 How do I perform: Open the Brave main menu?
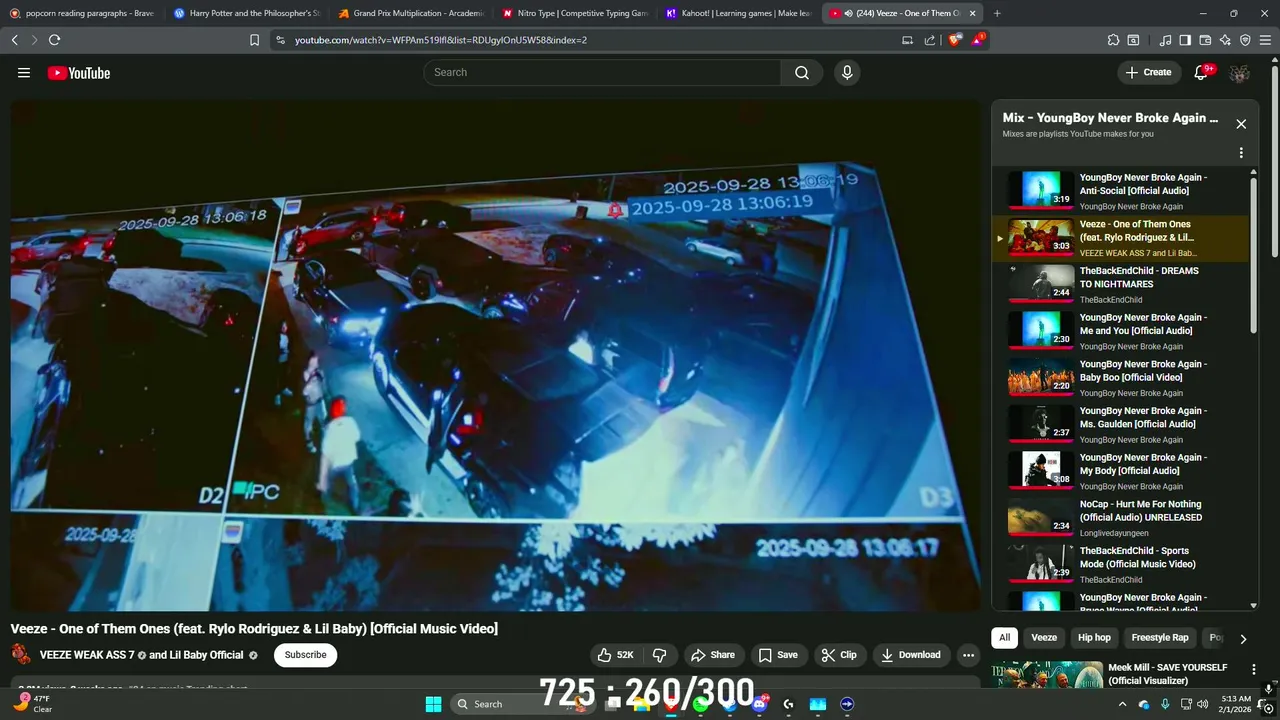click(1265, 40)
